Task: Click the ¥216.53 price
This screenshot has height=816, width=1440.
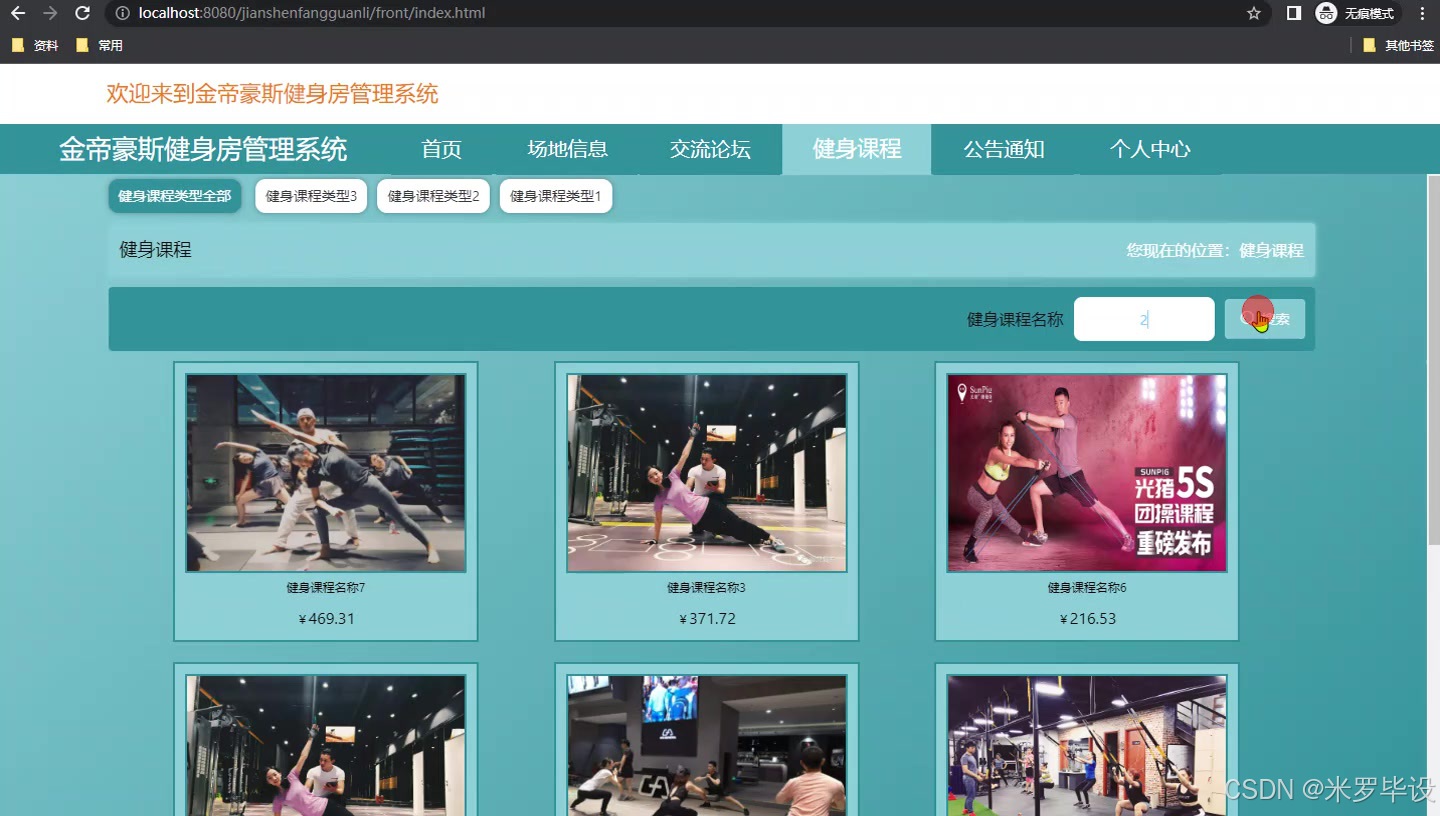Action: [x=1088, y=619]
